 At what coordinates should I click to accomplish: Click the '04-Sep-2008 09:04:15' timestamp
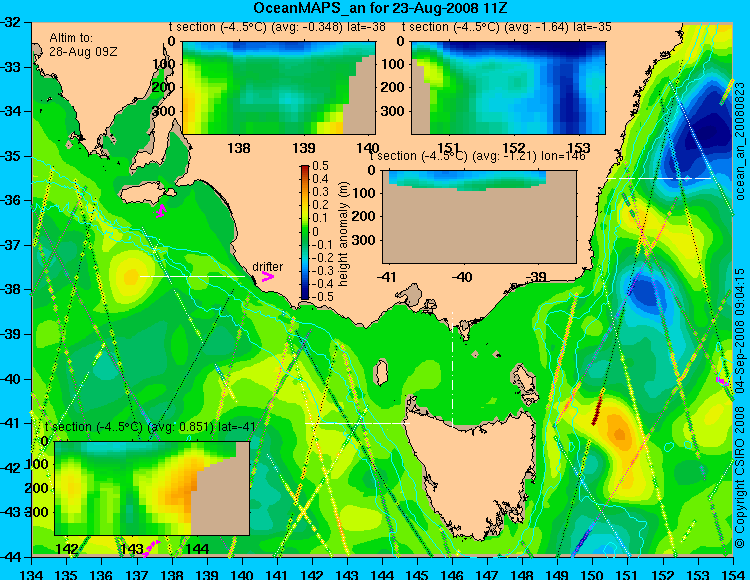coord(740,330)
